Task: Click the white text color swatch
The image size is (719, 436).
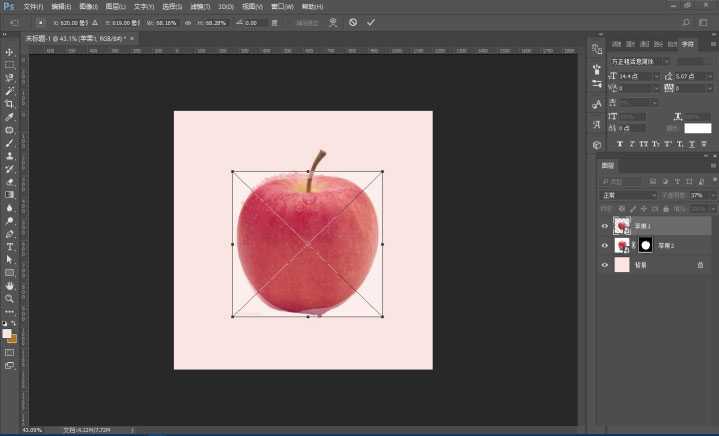Action: tap(697, 128)
